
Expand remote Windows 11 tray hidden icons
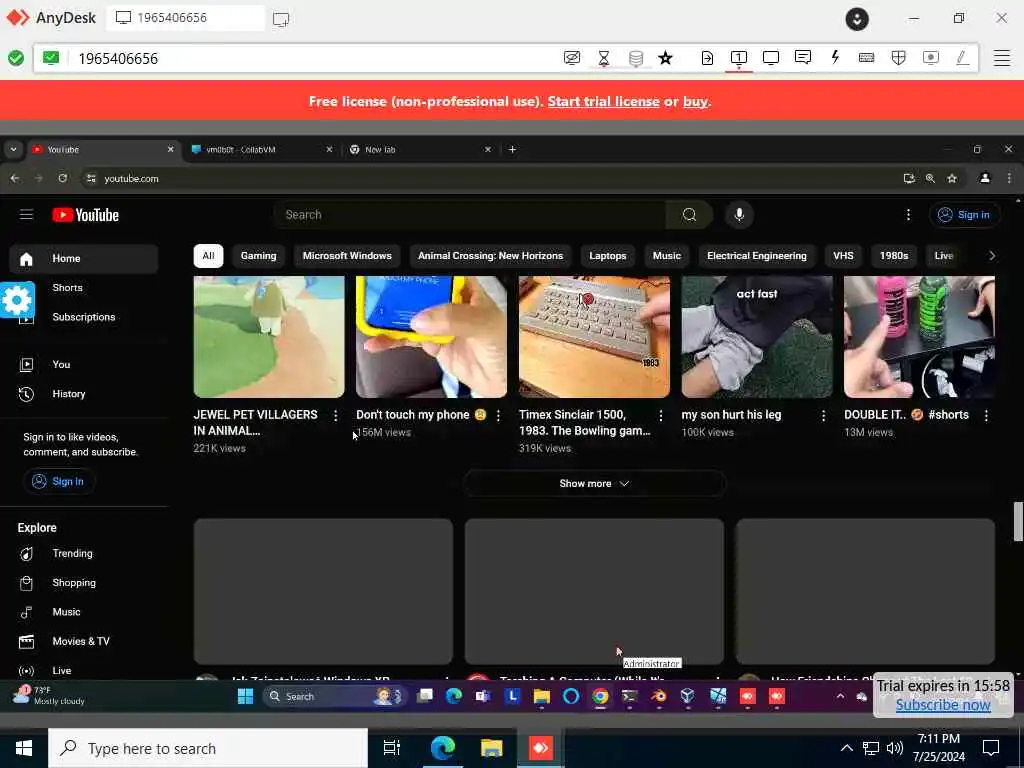tap(840, 696)
